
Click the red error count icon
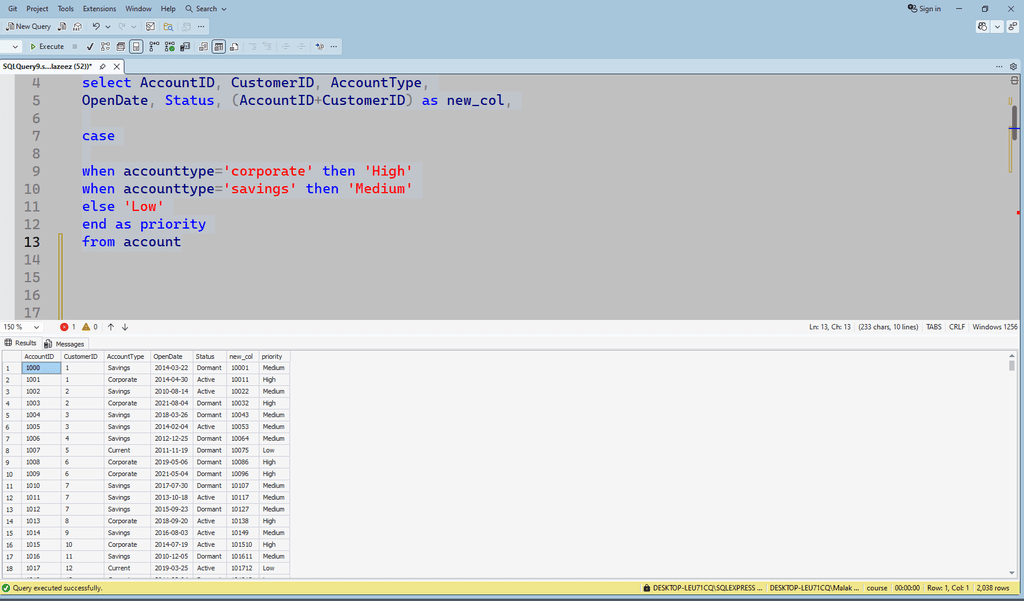point(65,327)
